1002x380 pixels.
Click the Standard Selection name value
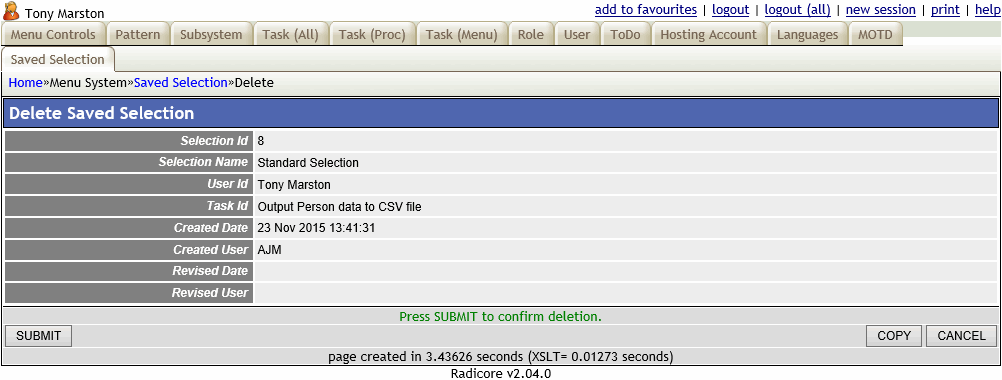tap(308, 163)
